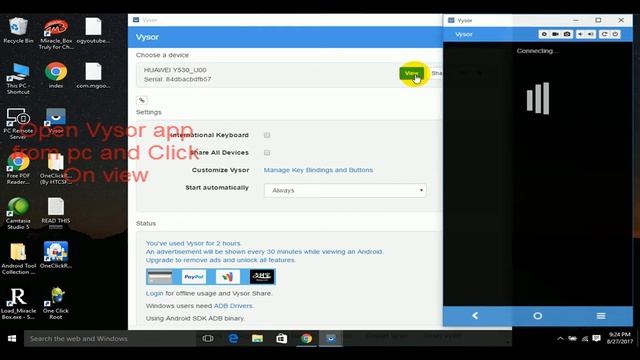Toggle the International Keyboard checkbox
This screenshot has width=640, height=360.
(x=267, y=135)
